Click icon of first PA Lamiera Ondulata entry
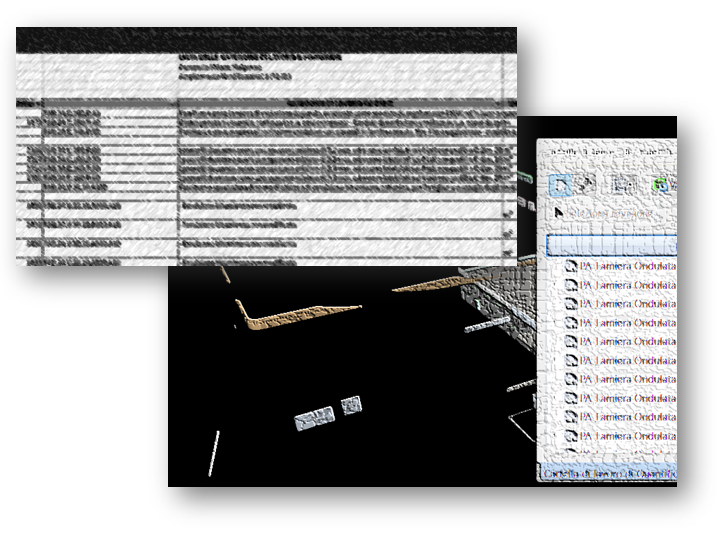 tap(571, 267)
